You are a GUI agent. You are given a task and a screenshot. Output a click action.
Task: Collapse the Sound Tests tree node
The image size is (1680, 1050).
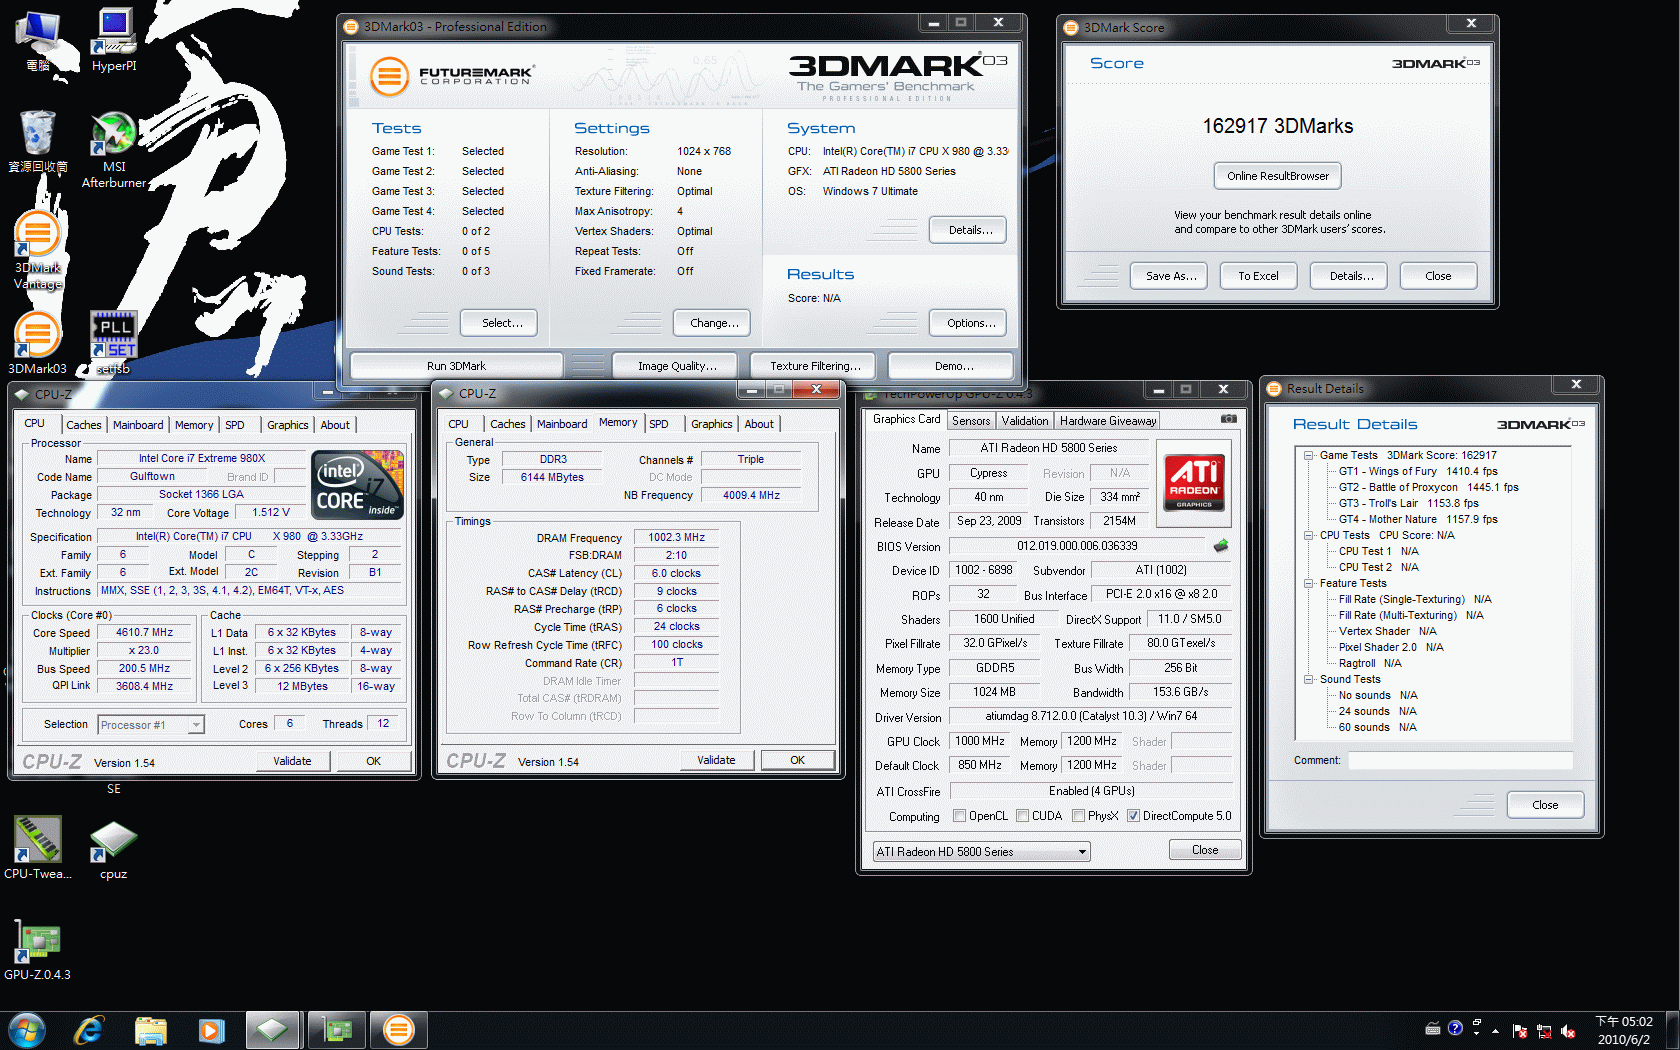tap(1308, 679)
